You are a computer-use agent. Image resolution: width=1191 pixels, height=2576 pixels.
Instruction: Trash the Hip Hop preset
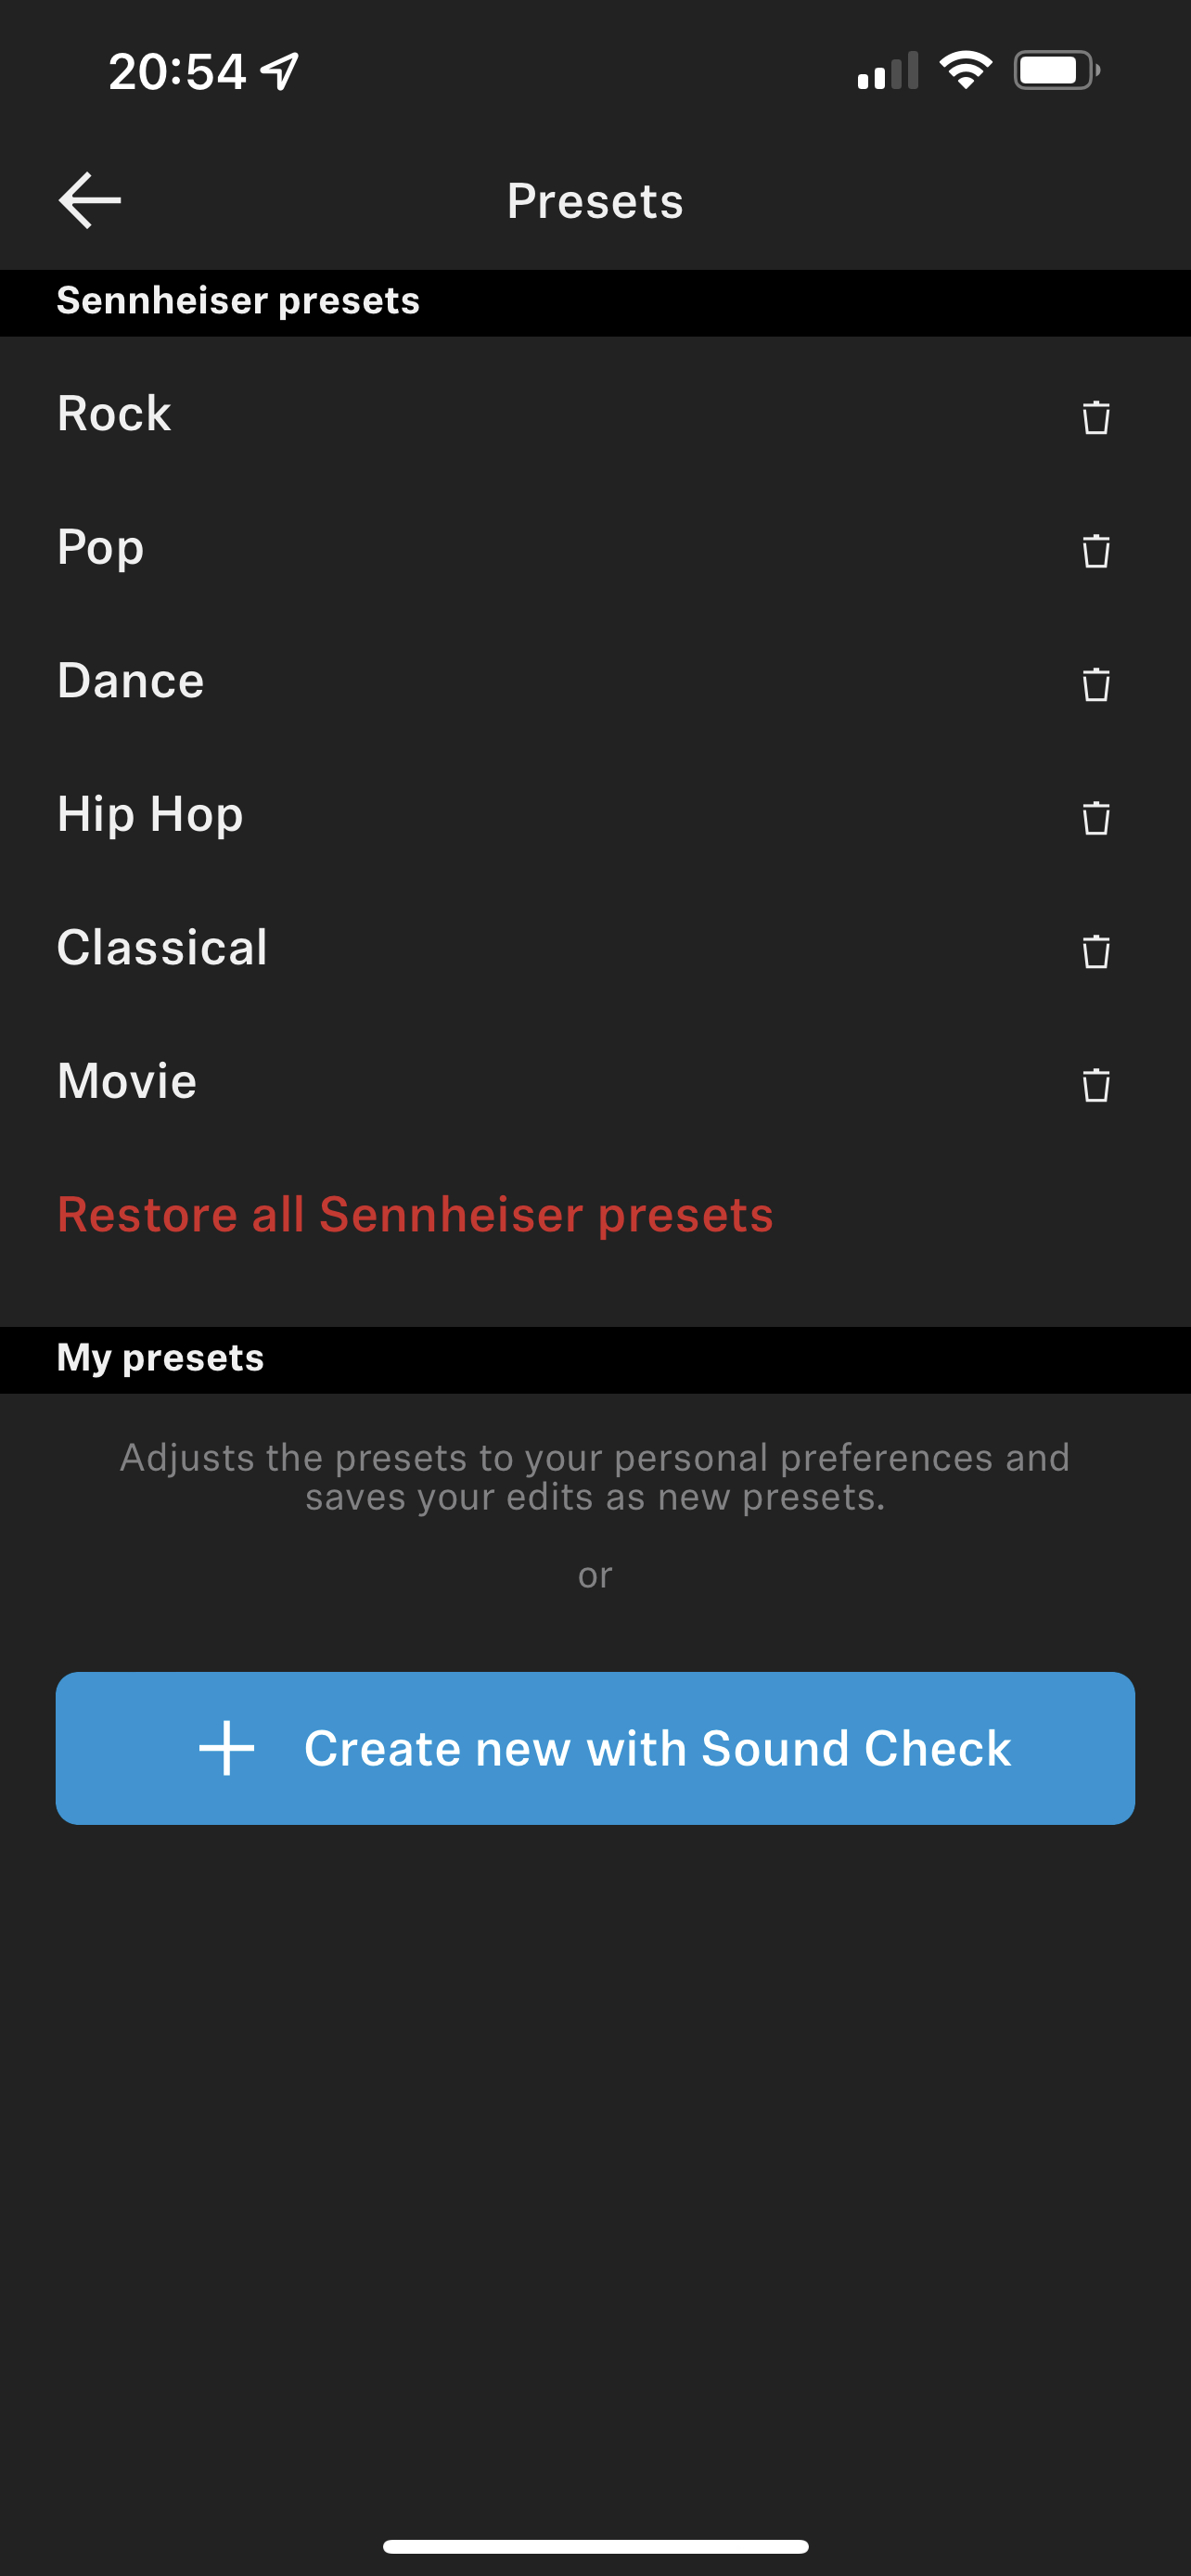(1096, 817)
